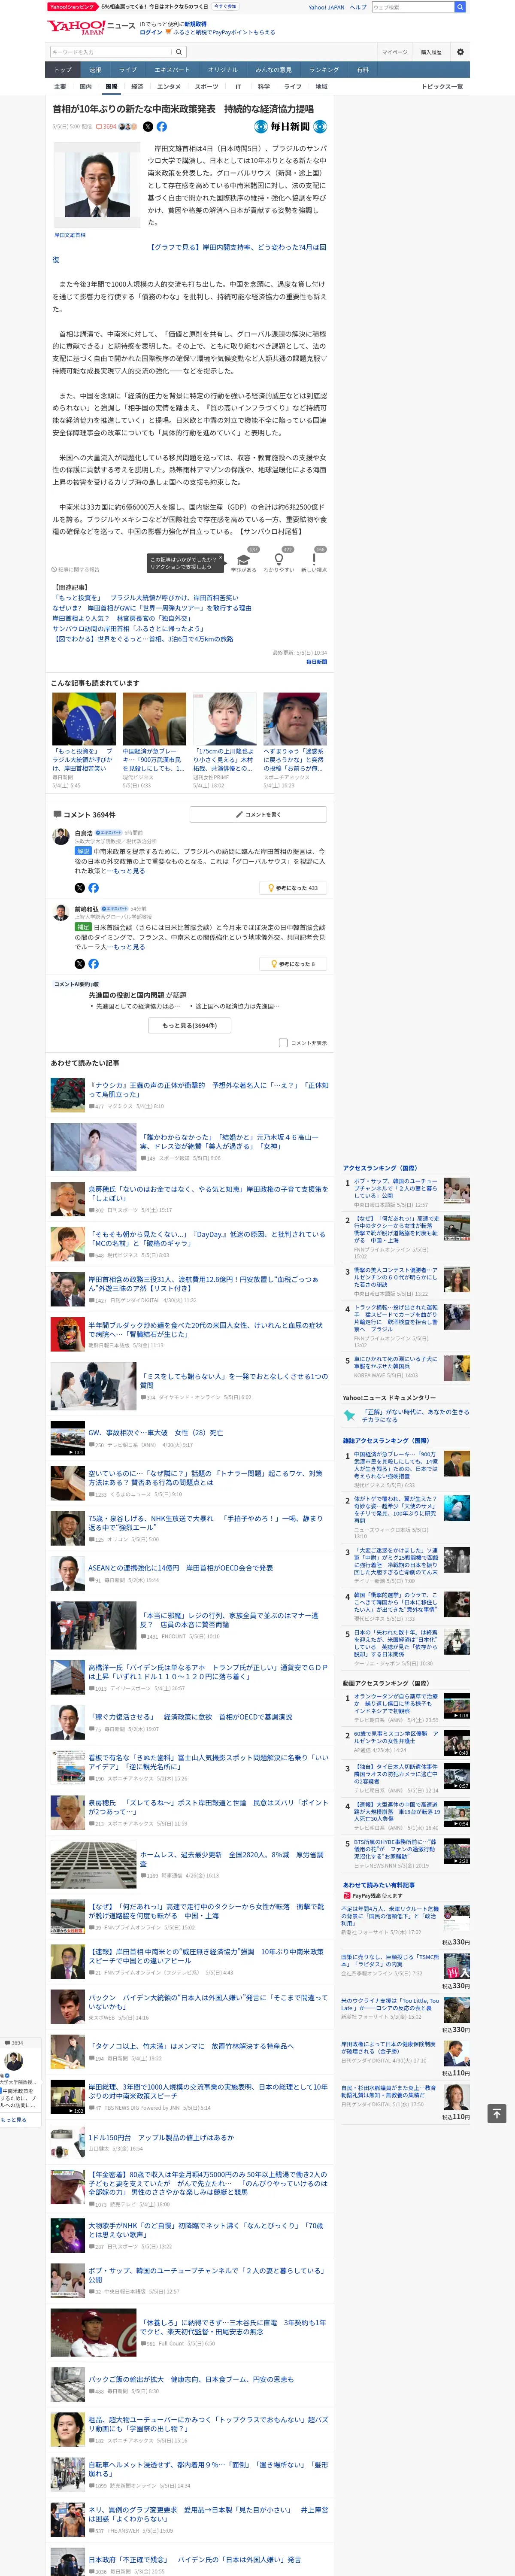The height and width of the screenshot is (2576, 515).
Task: Click the コメントを書く button
Action: [258, 815]
